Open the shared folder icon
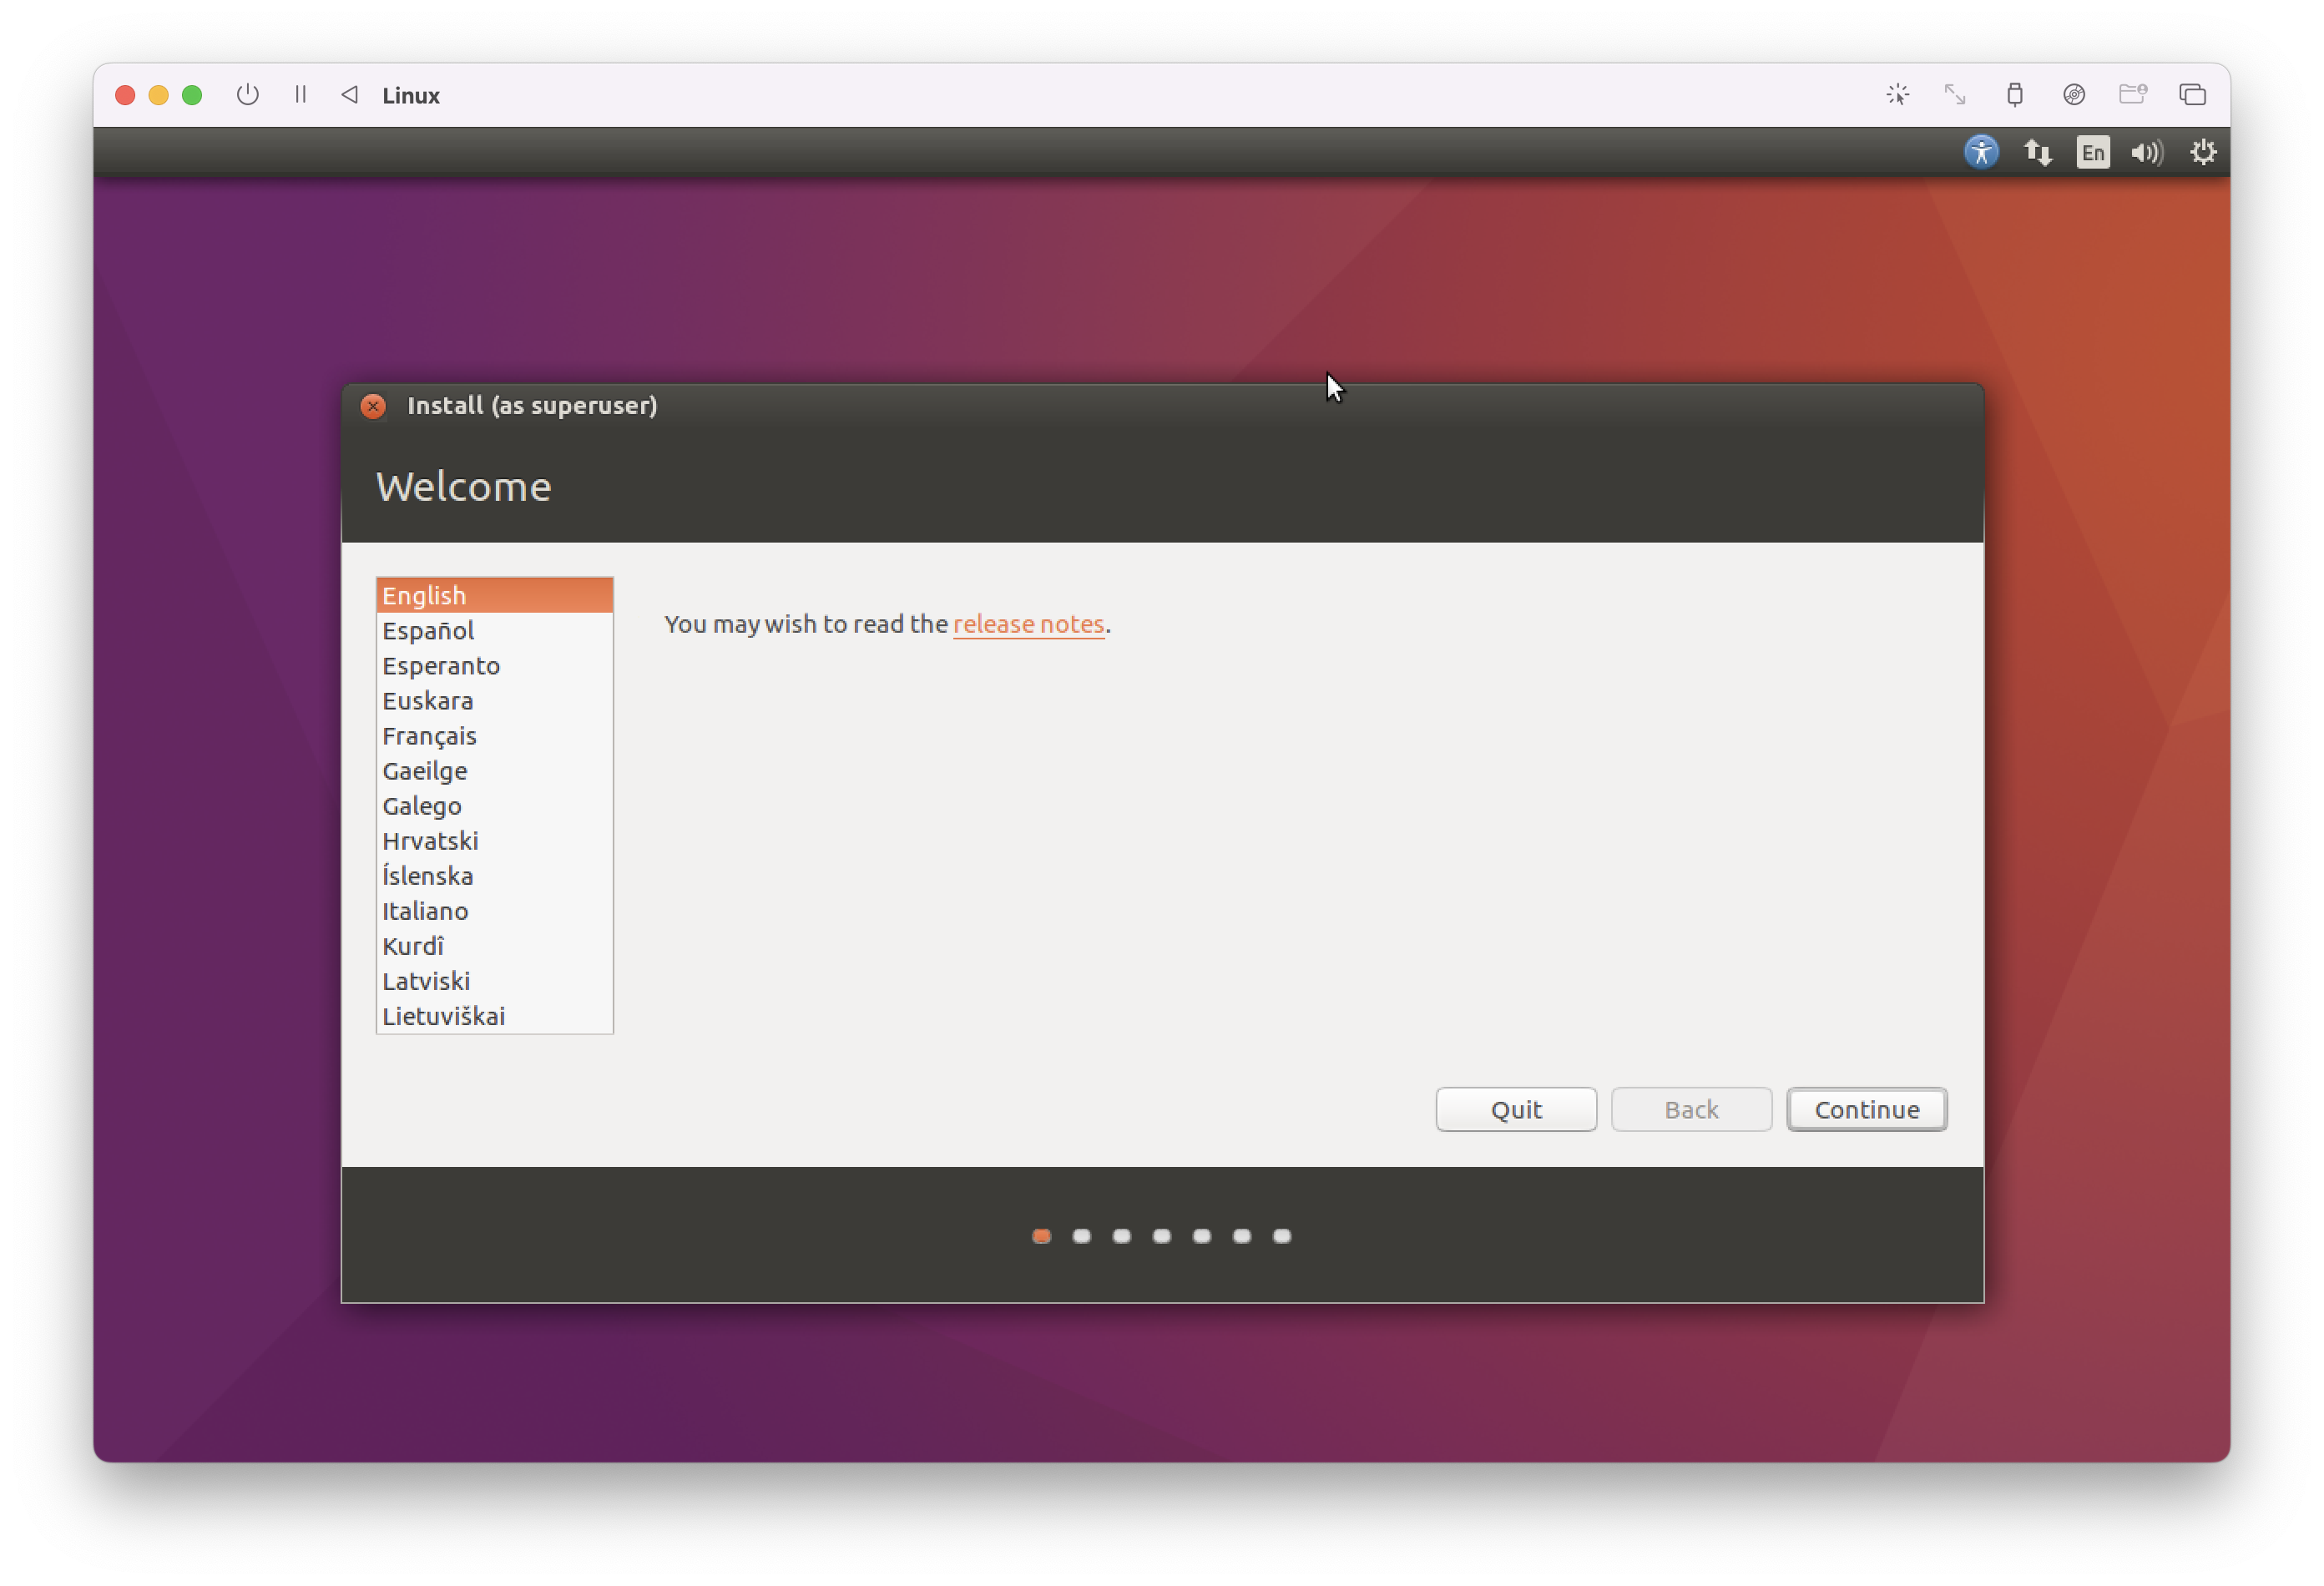This screenshot has width=2324, height=1586. click(x=2133, y=95)
